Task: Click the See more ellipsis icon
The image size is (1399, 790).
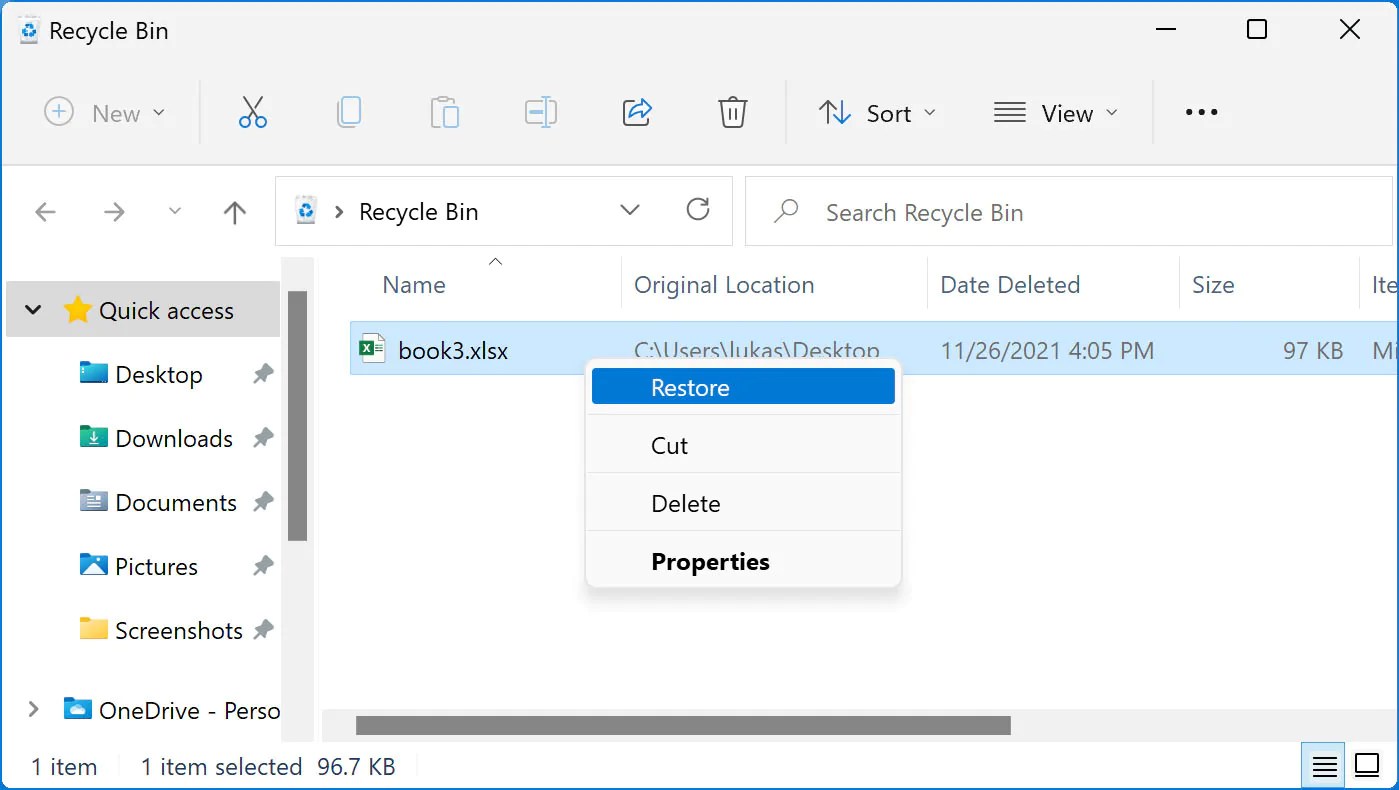Action: (1200, 112)
